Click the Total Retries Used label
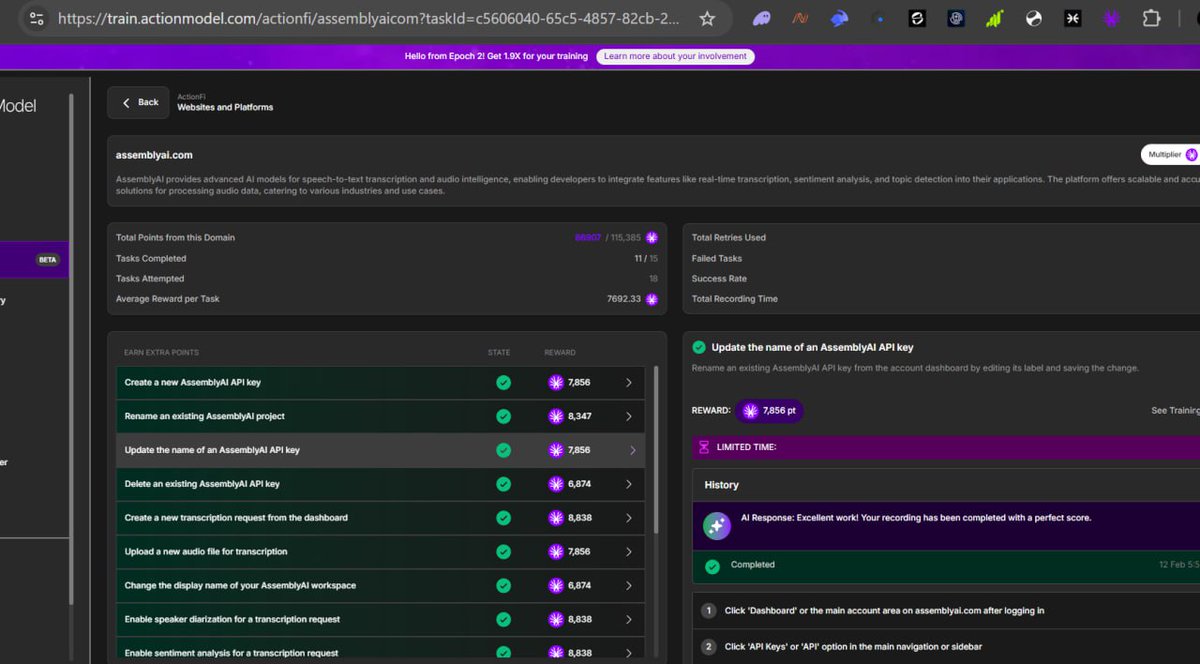Screen dimensions: 1200x664 (729, 238)
